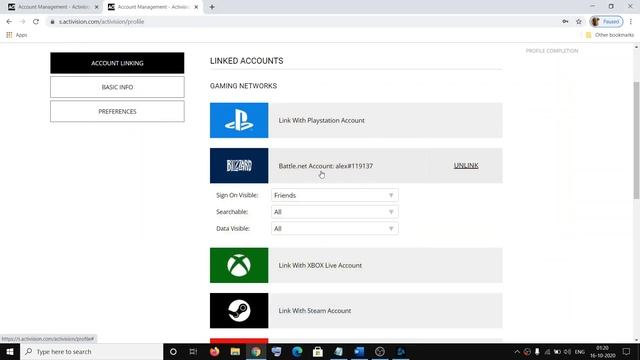
Task: Open Task View on the taskbar
Action: click(x=193, y=351)
